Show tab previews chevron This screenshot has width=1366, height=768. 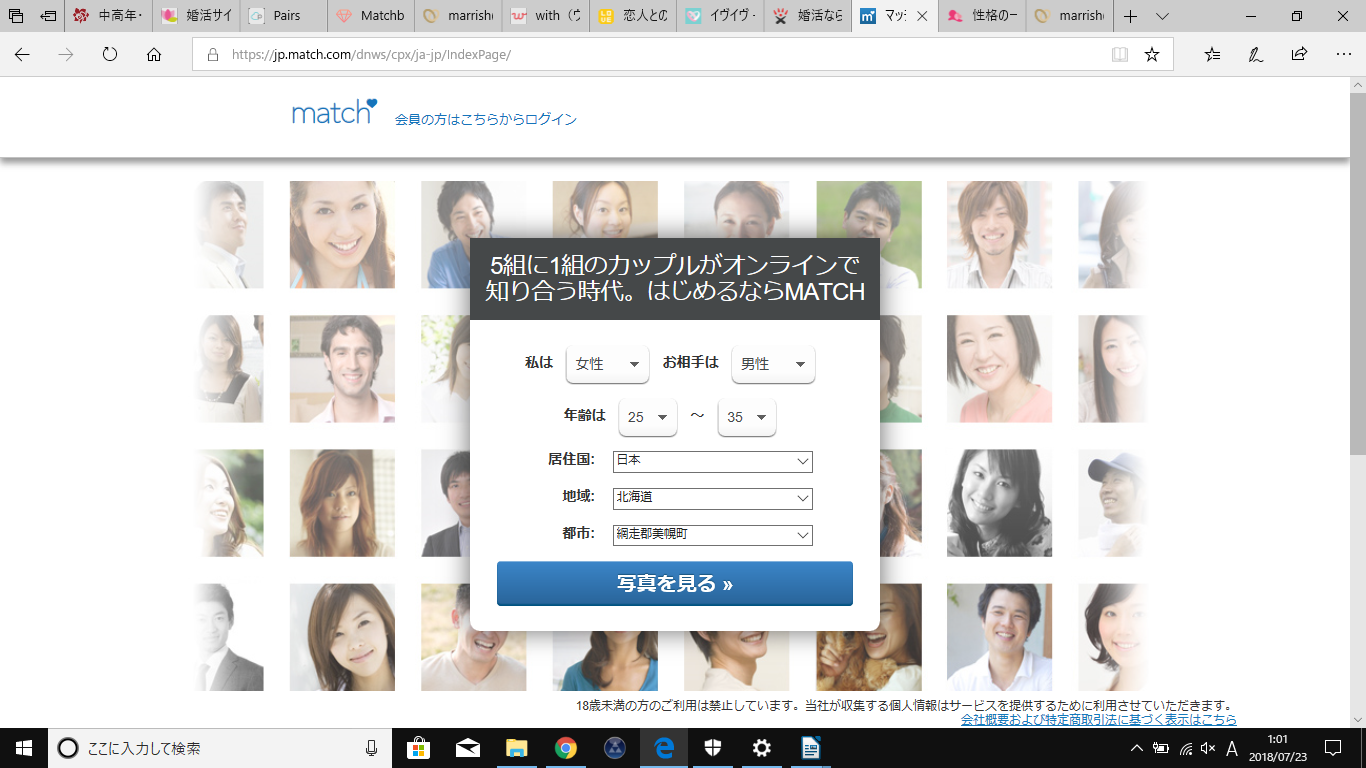[x=1162, y=16]
